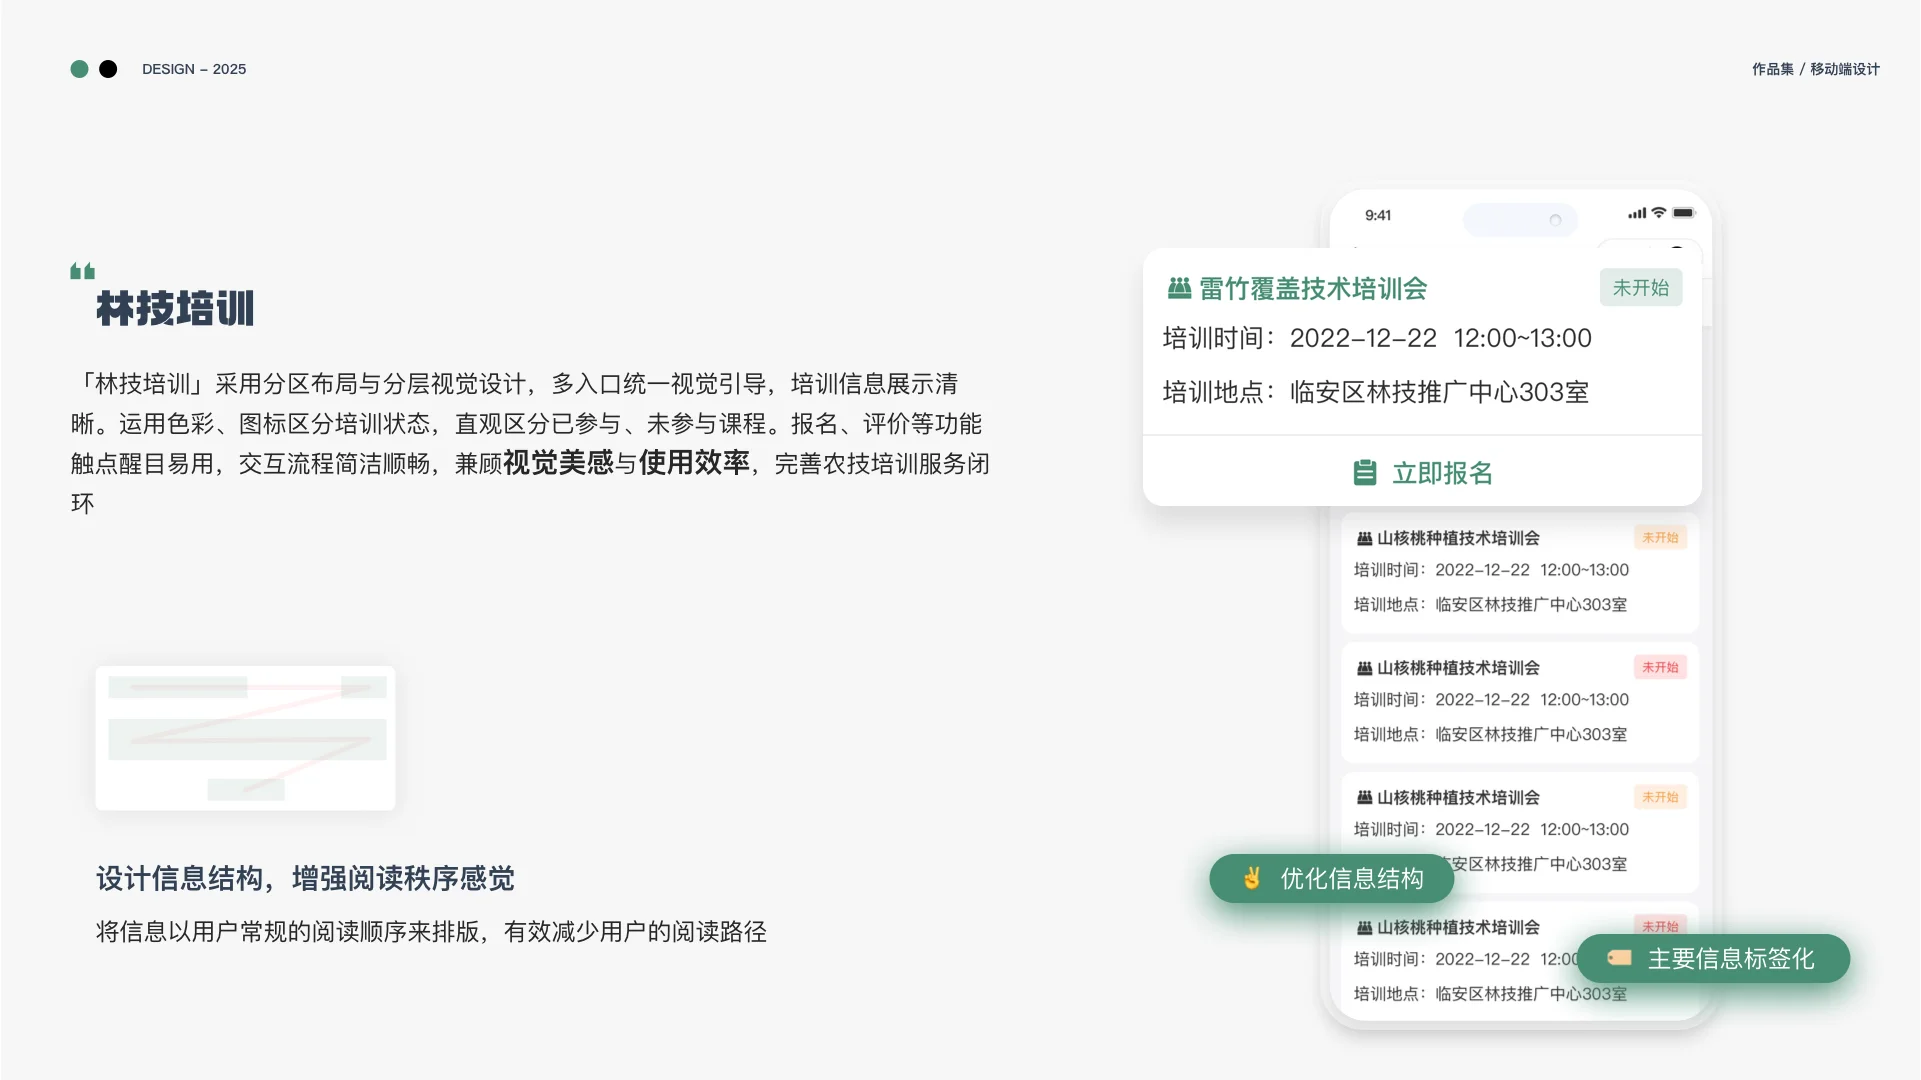1921x1080 pixels.
Task: Click the 作品集 / 移动端设计 breadcrumb text
Action: (1816, 69)
